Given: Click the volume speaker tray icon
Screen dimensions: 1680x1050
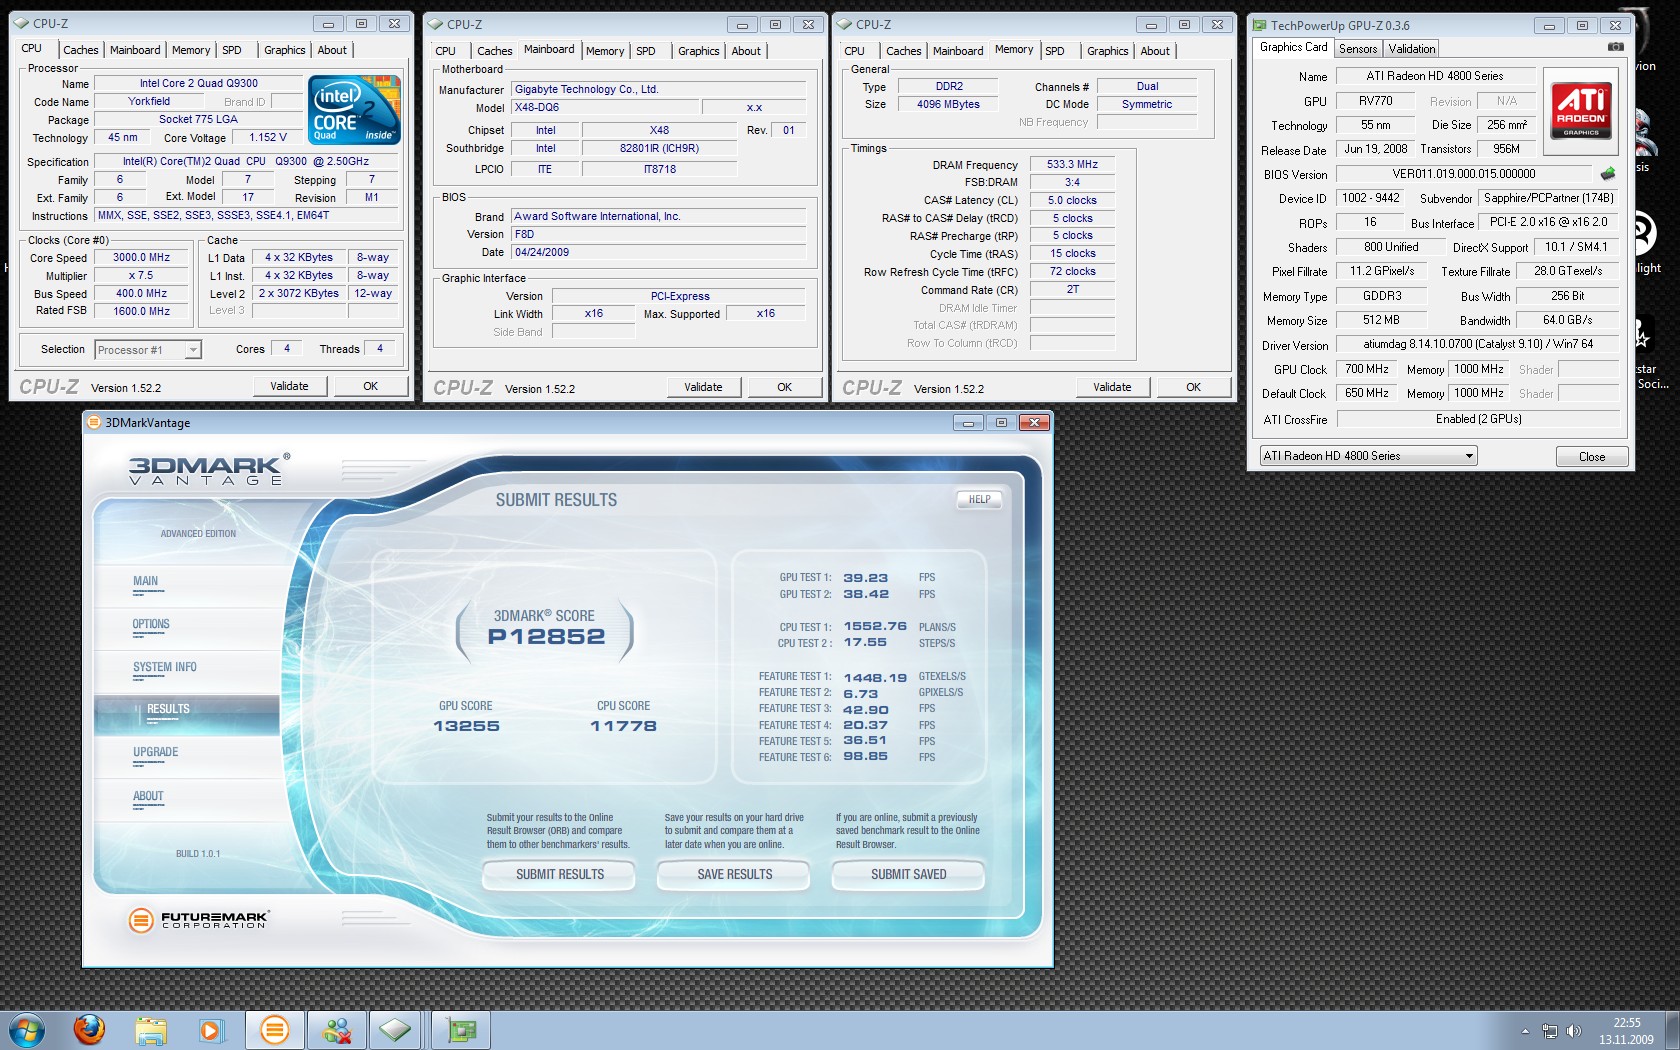Looking at the screenshot, I should click(x=1574, y=1031).
